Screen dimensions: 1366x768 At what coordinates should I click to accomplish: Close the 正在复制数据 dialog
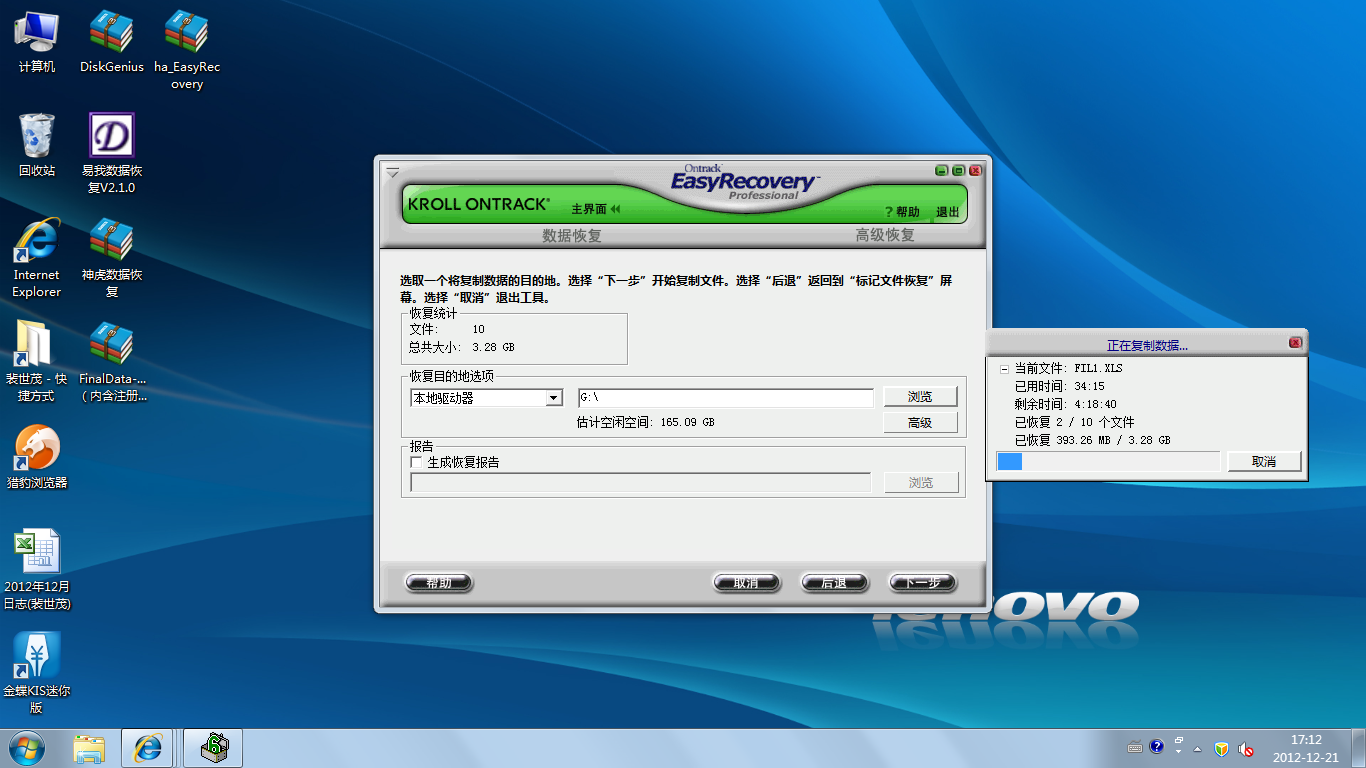click(x=1295, y=343)
